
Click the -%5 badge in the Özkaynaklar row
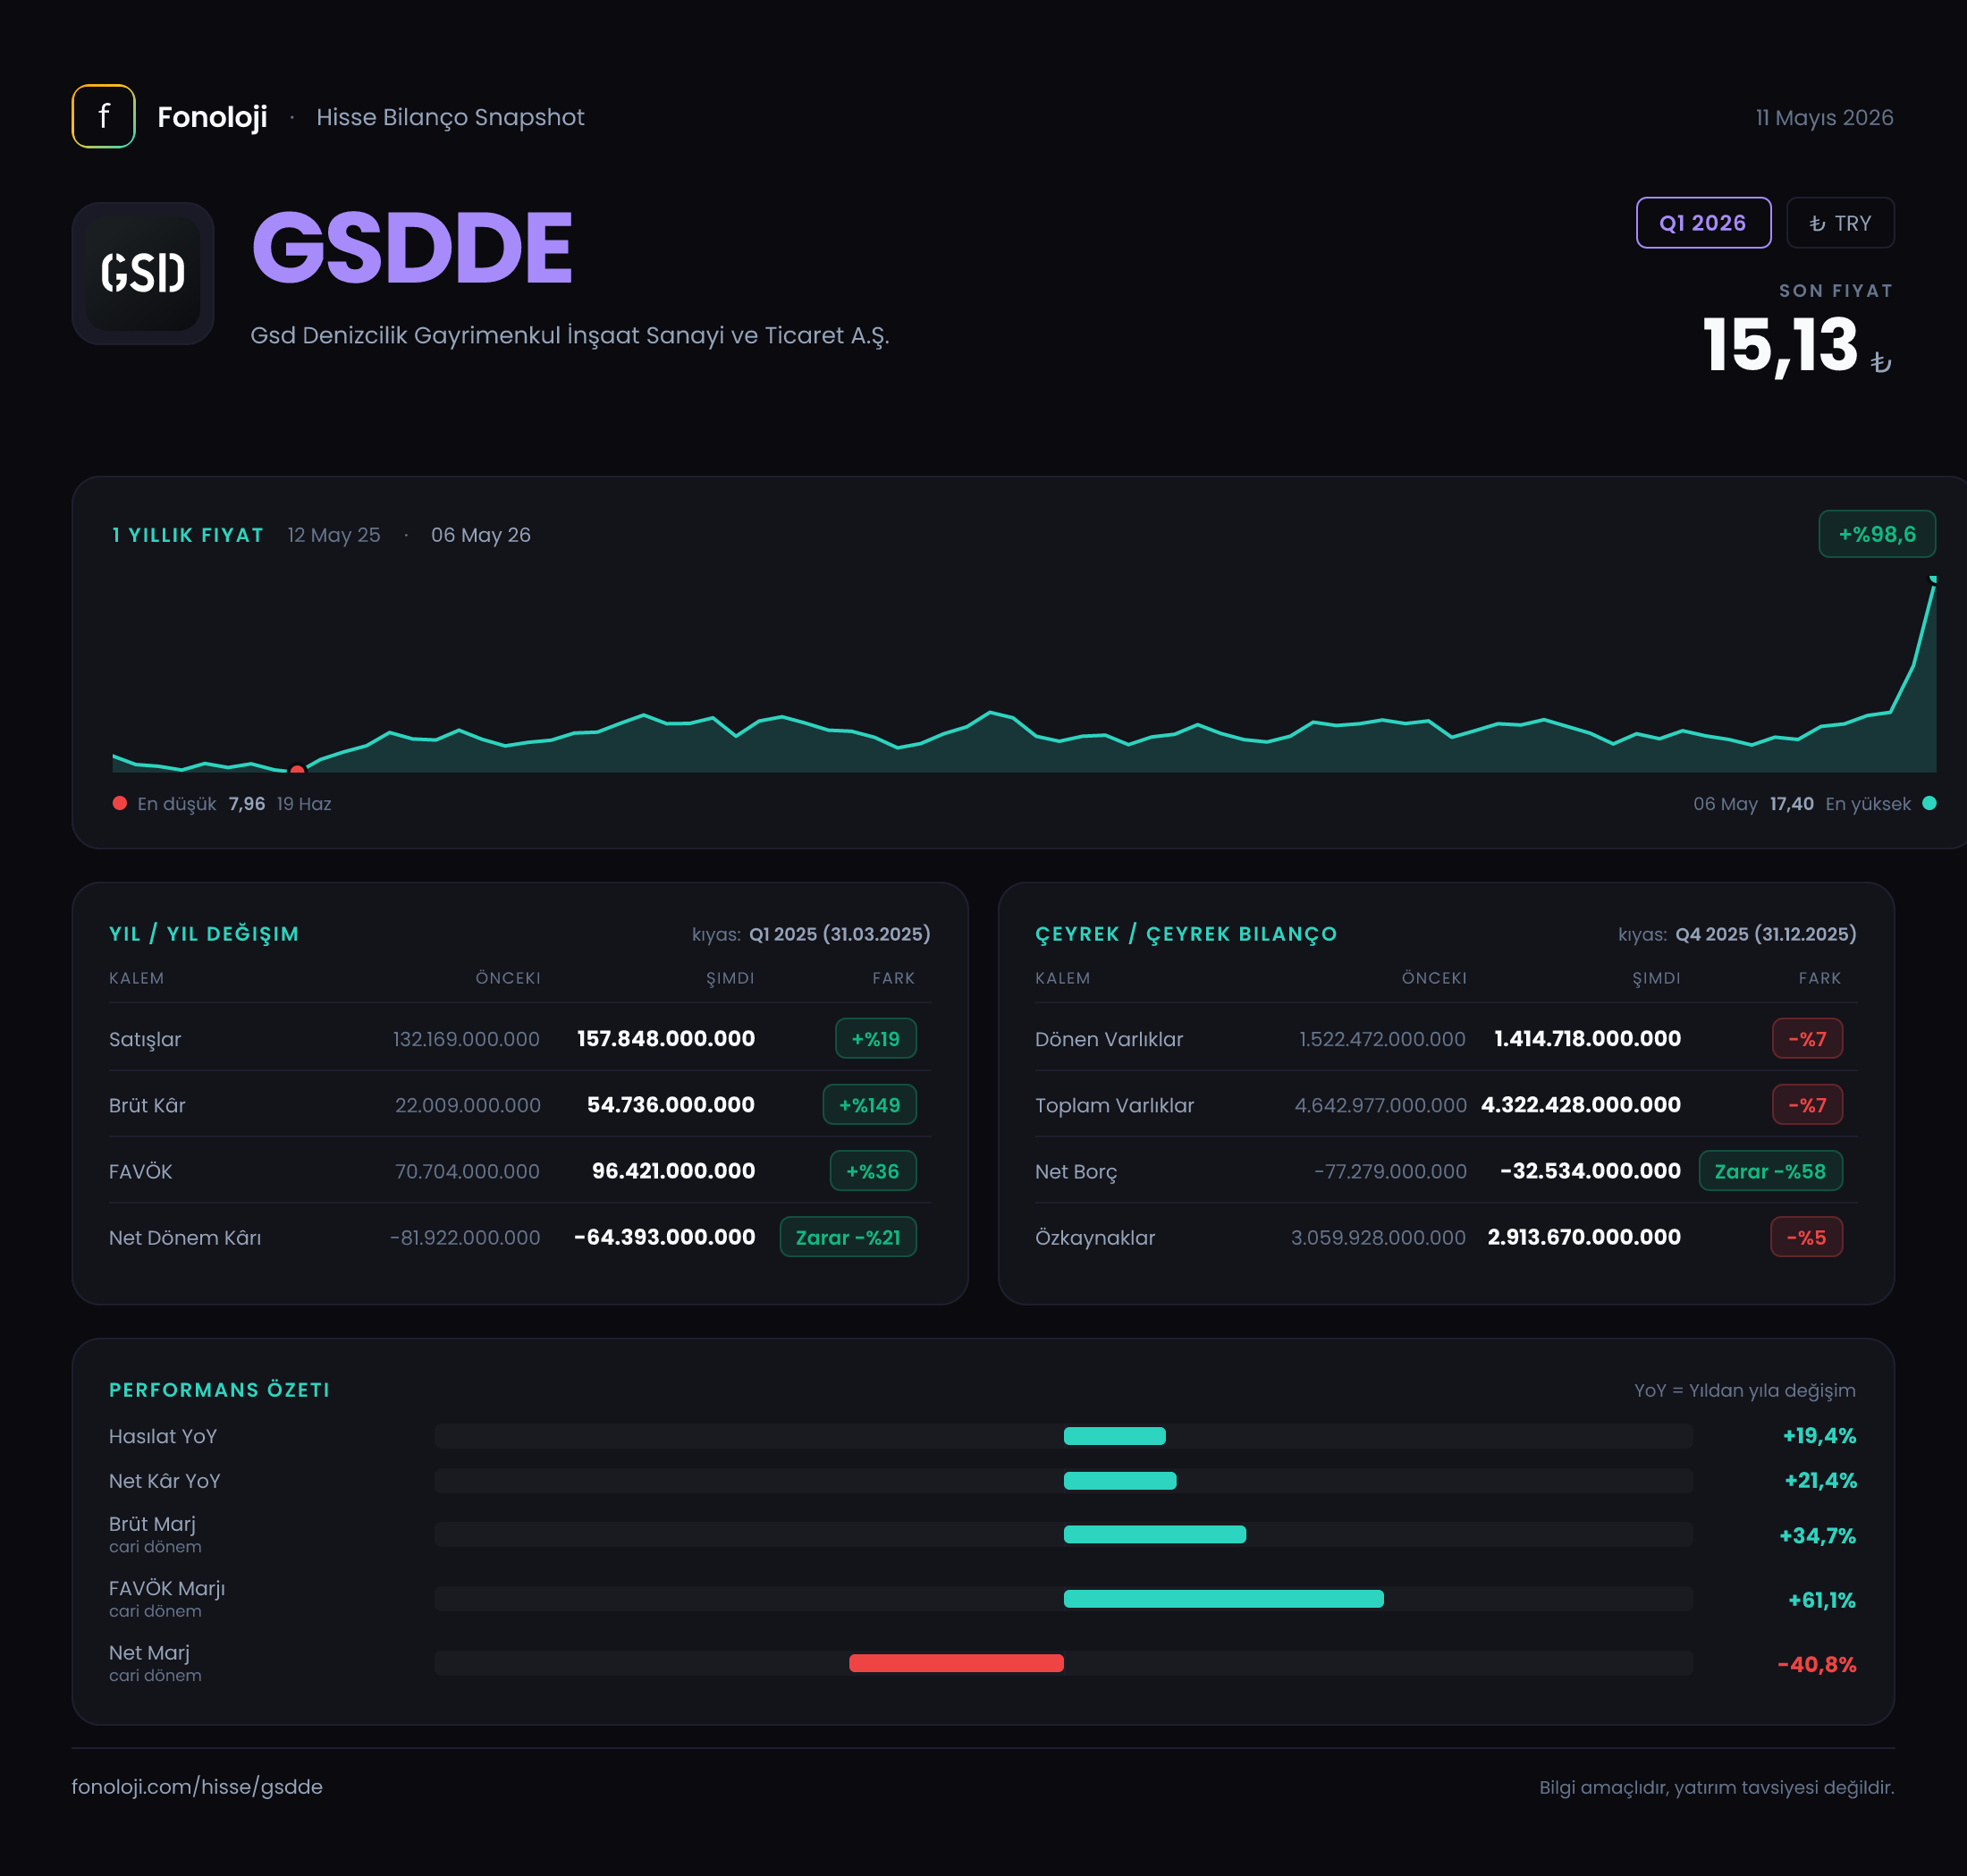[x=1807, y=1237]
